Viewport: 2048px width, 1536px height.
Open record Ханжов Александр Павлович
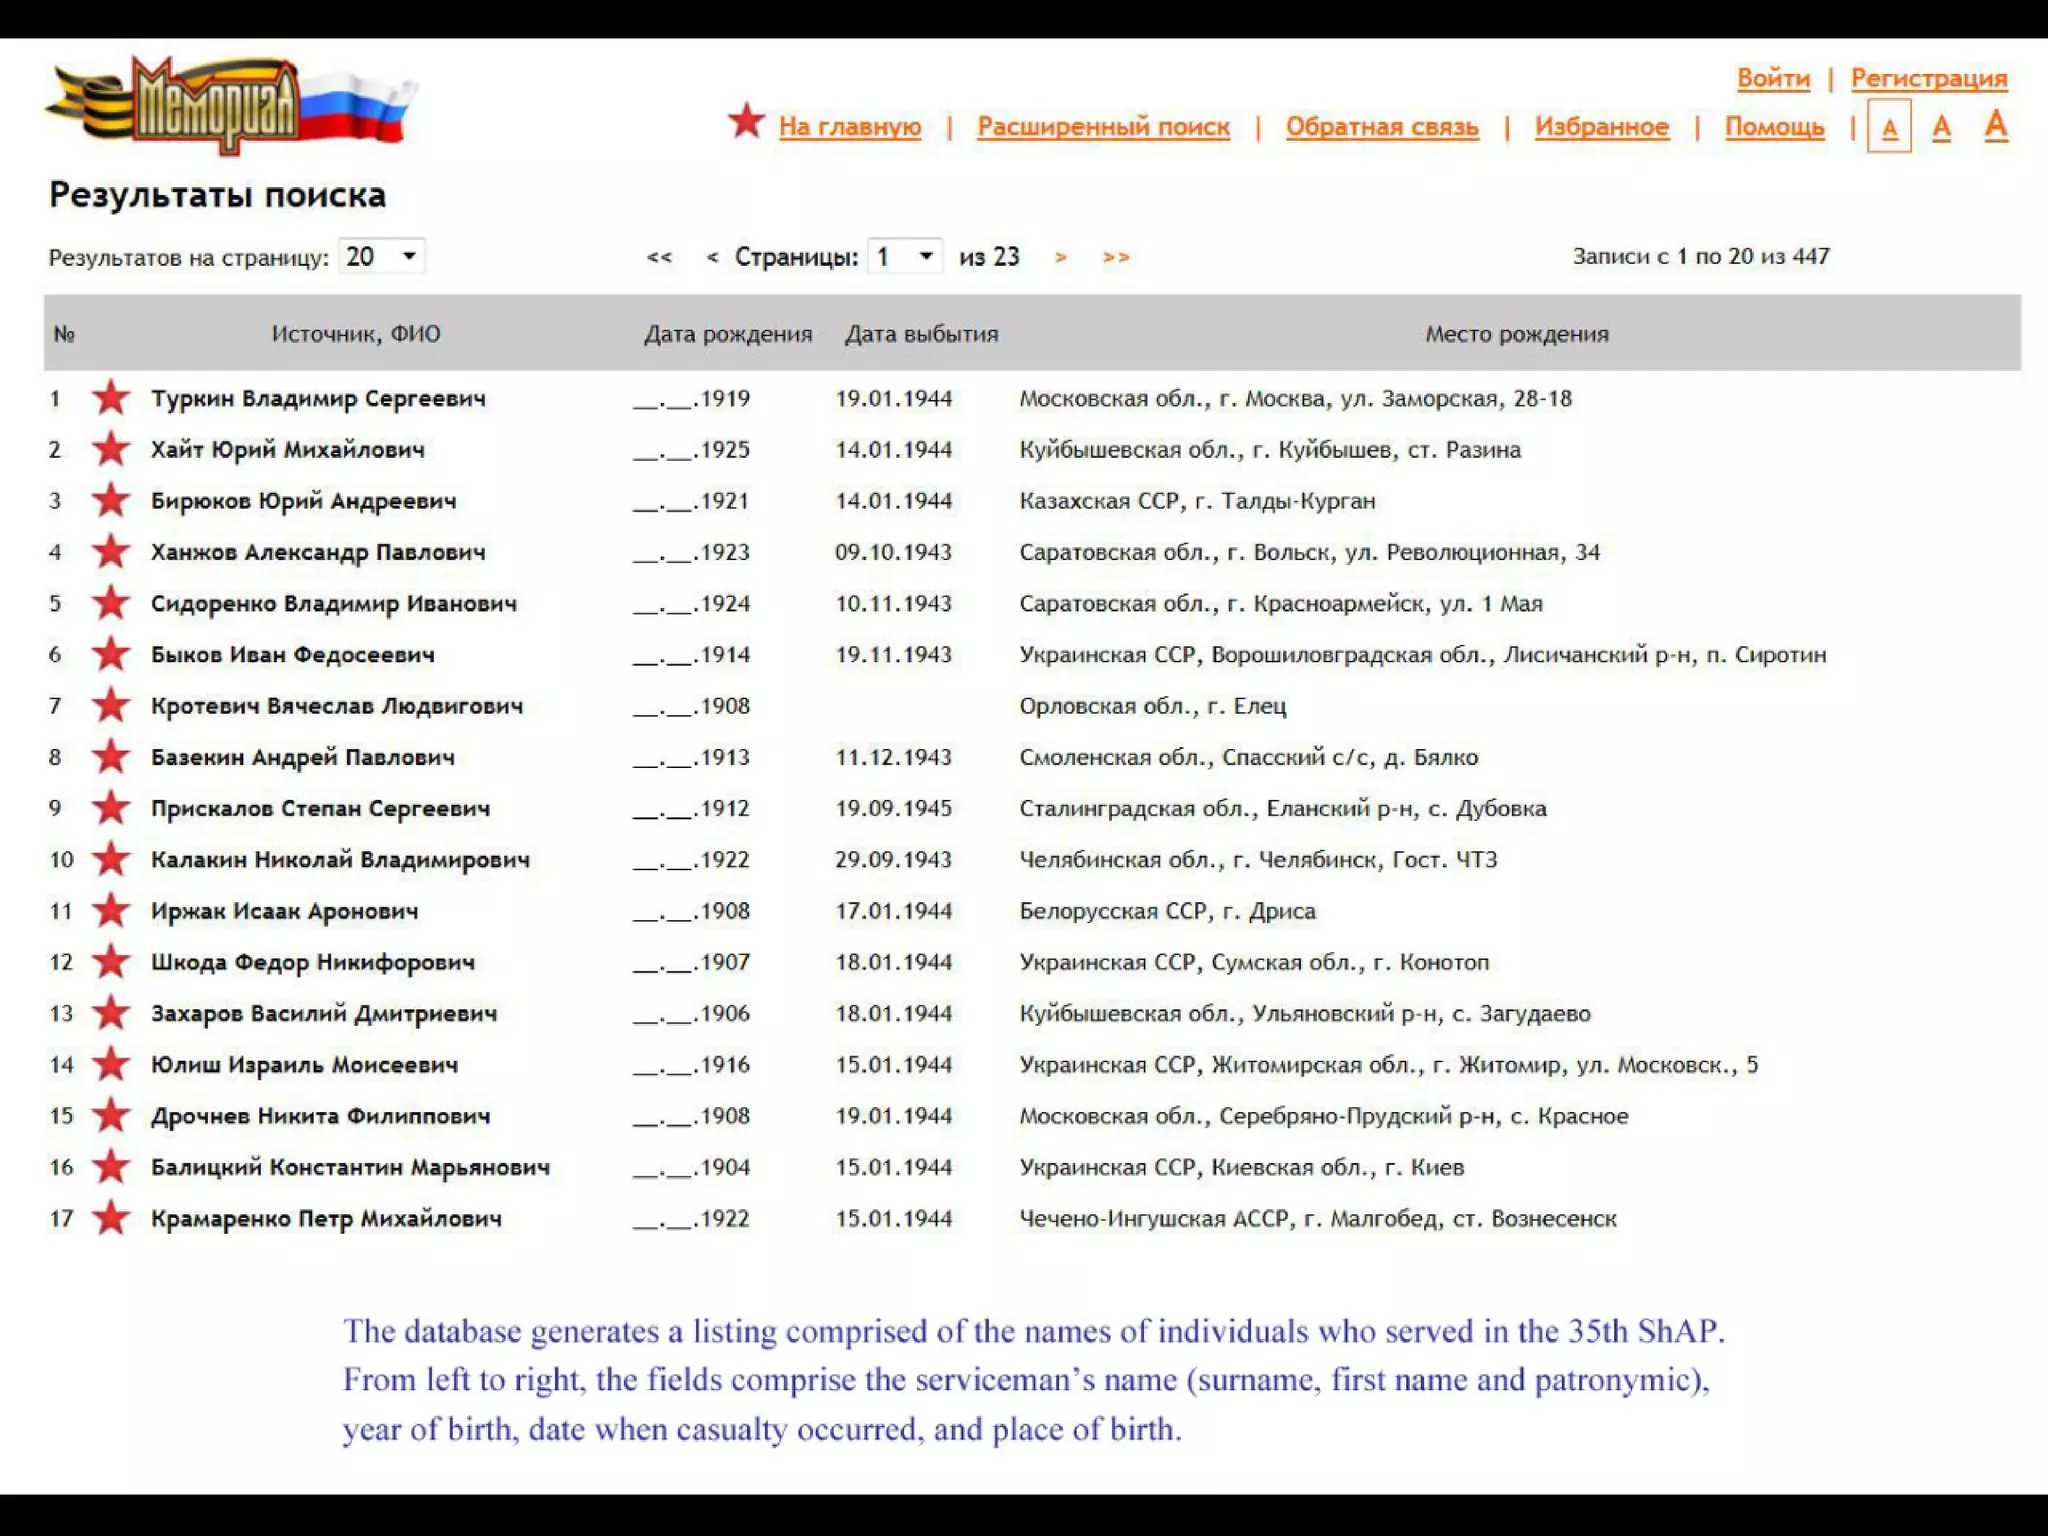[318, 552]
